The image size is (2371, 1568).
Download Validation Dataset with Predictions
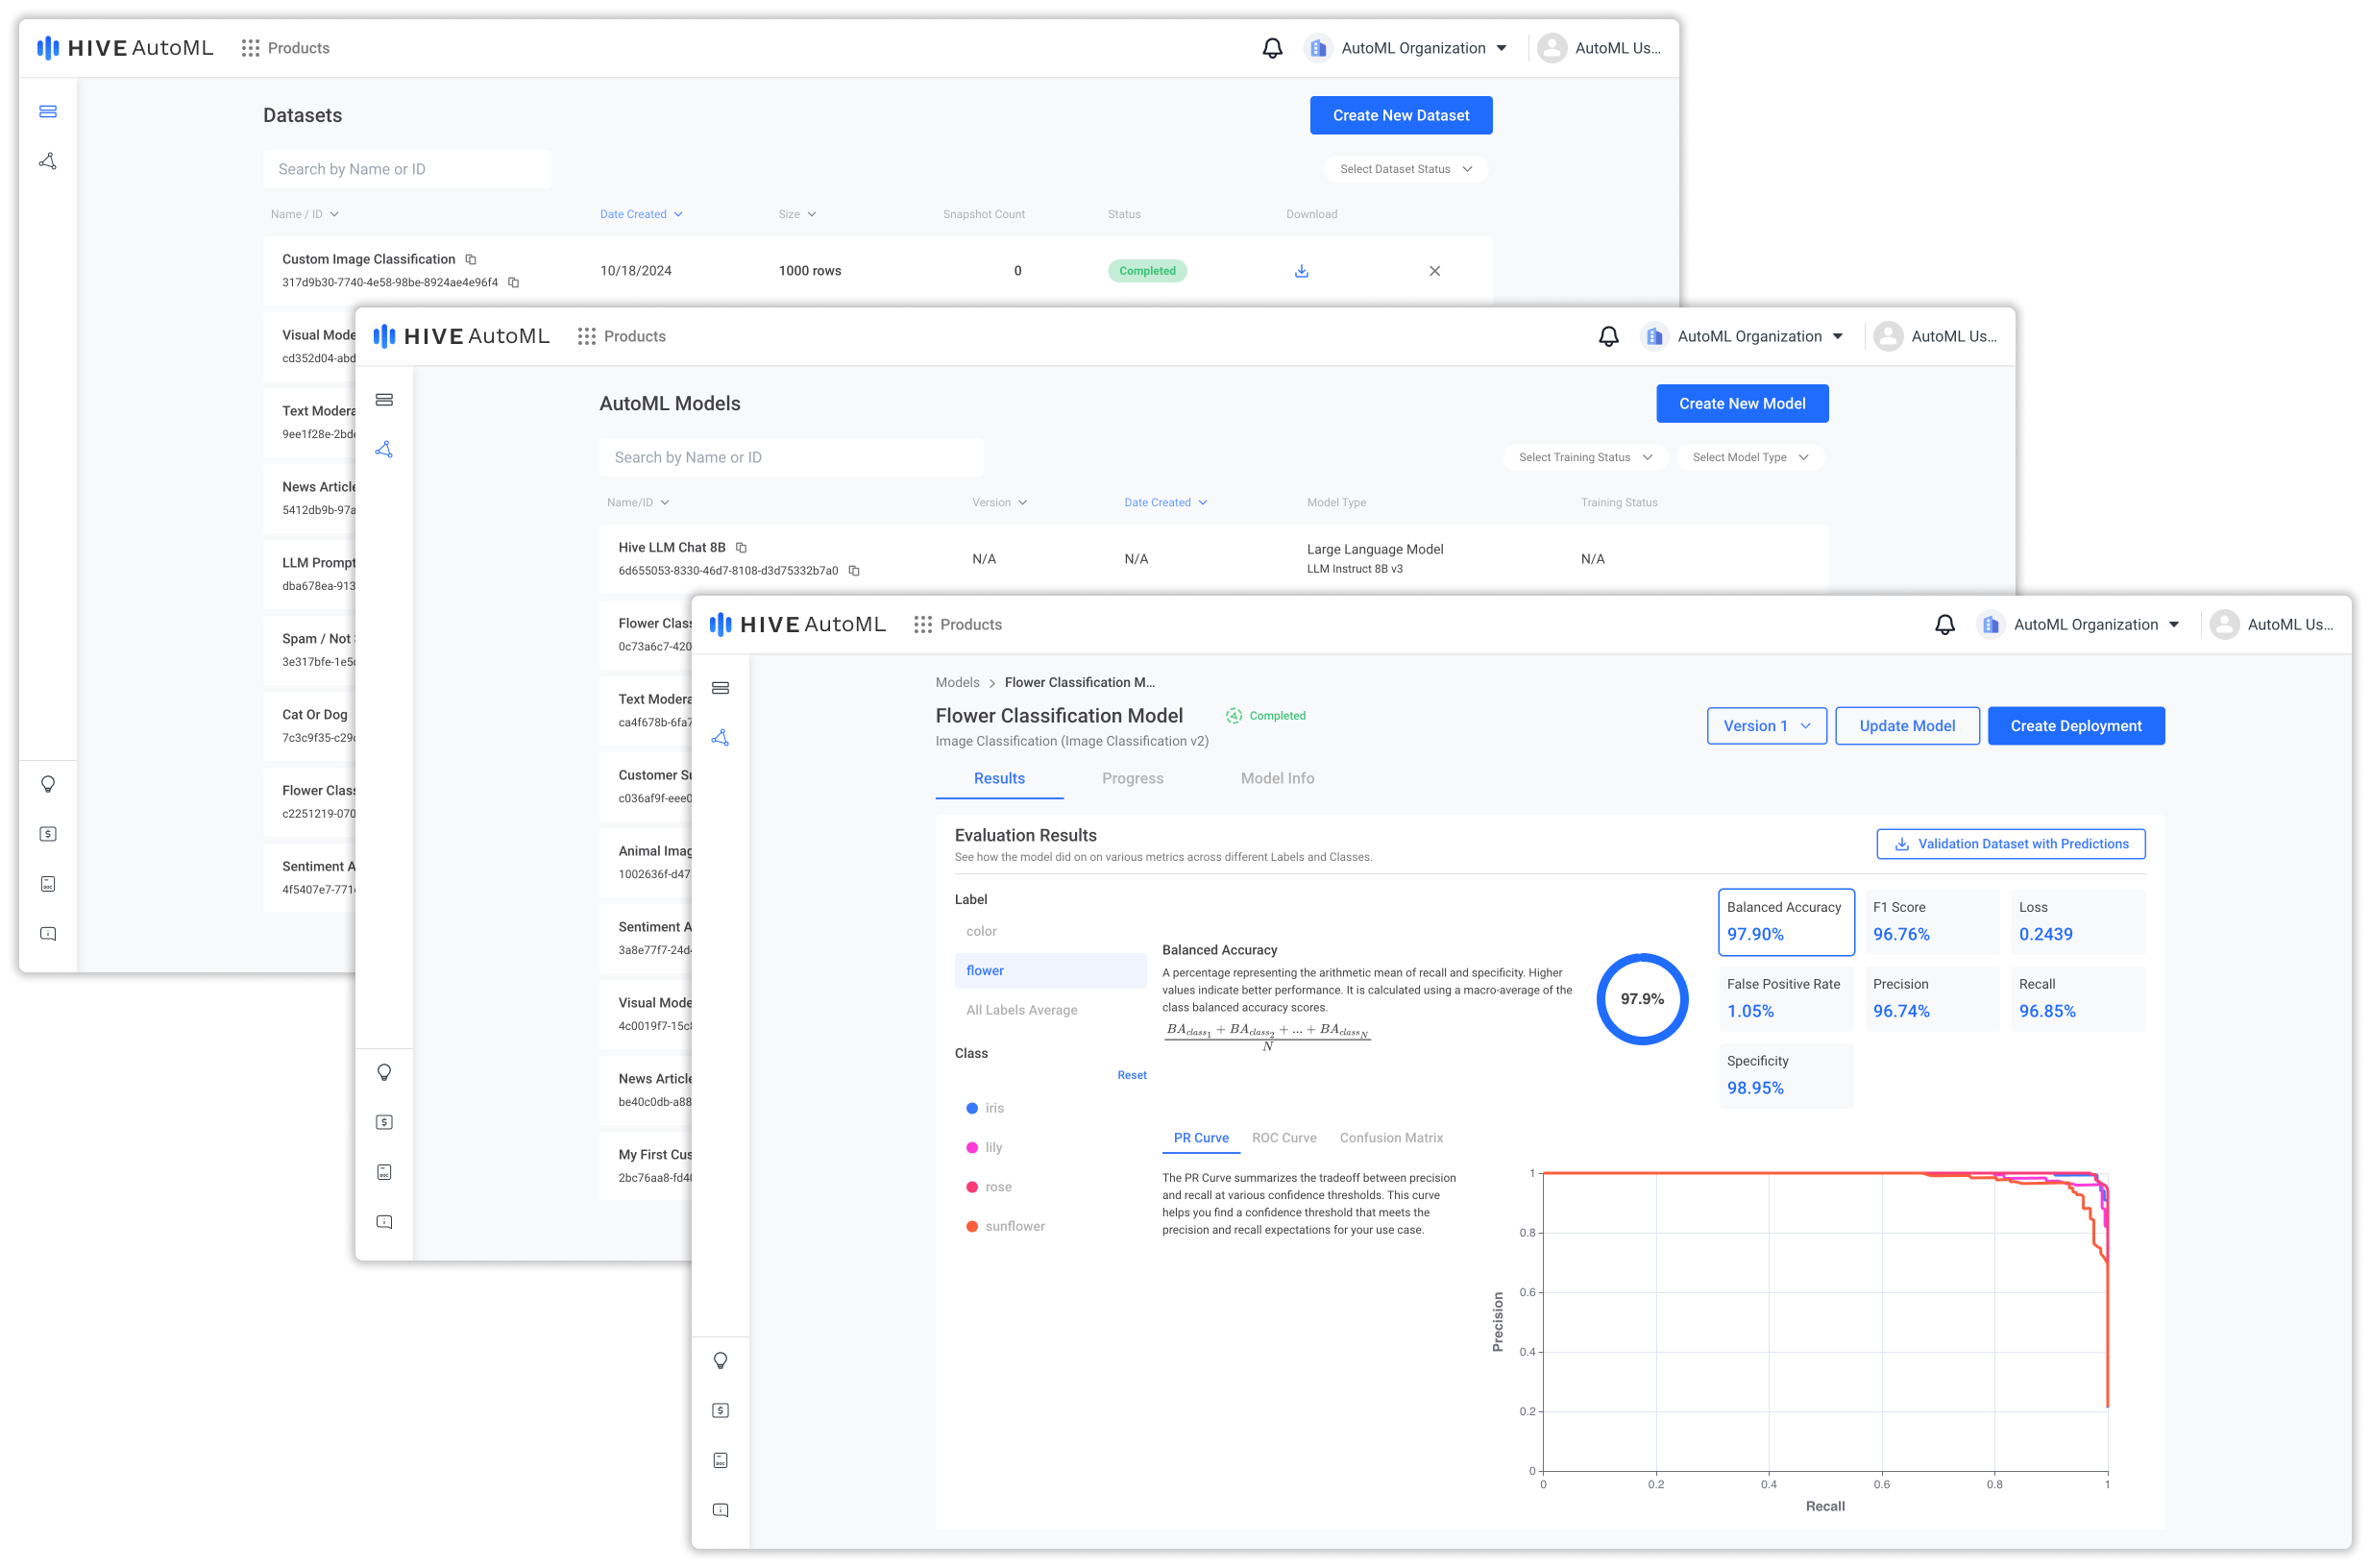coord(2010,843)
